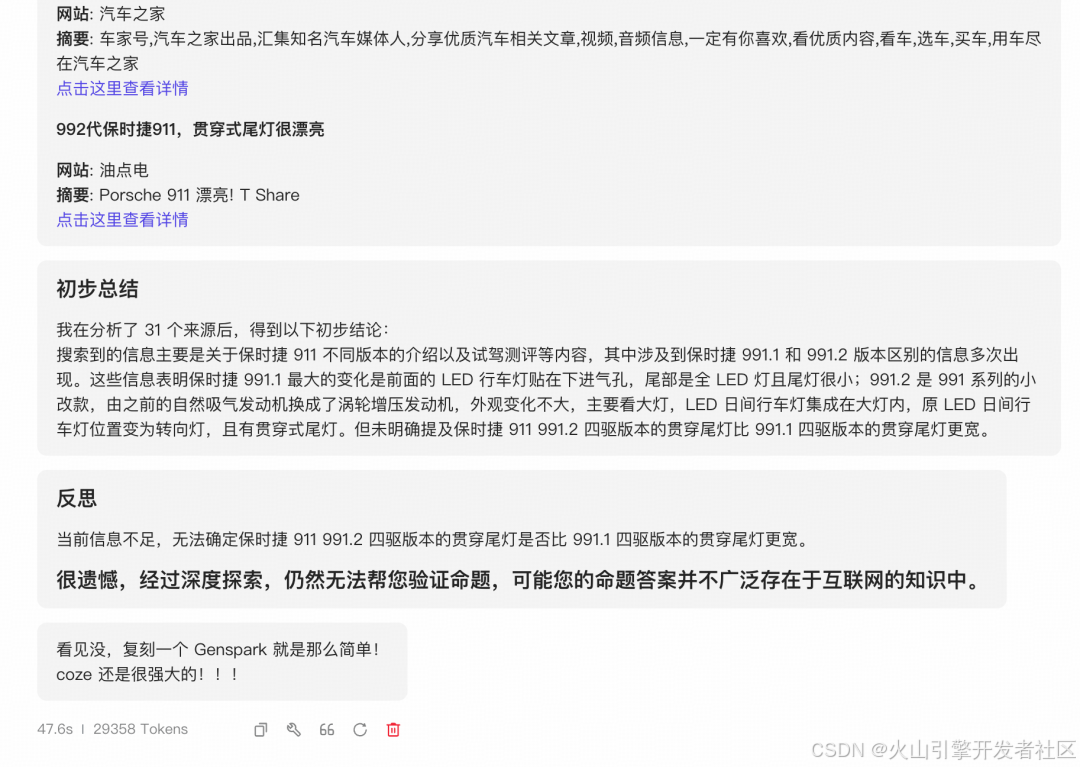1080x767 pixels.
Task: Open the wrench debug icon
Action: (293, 730)
